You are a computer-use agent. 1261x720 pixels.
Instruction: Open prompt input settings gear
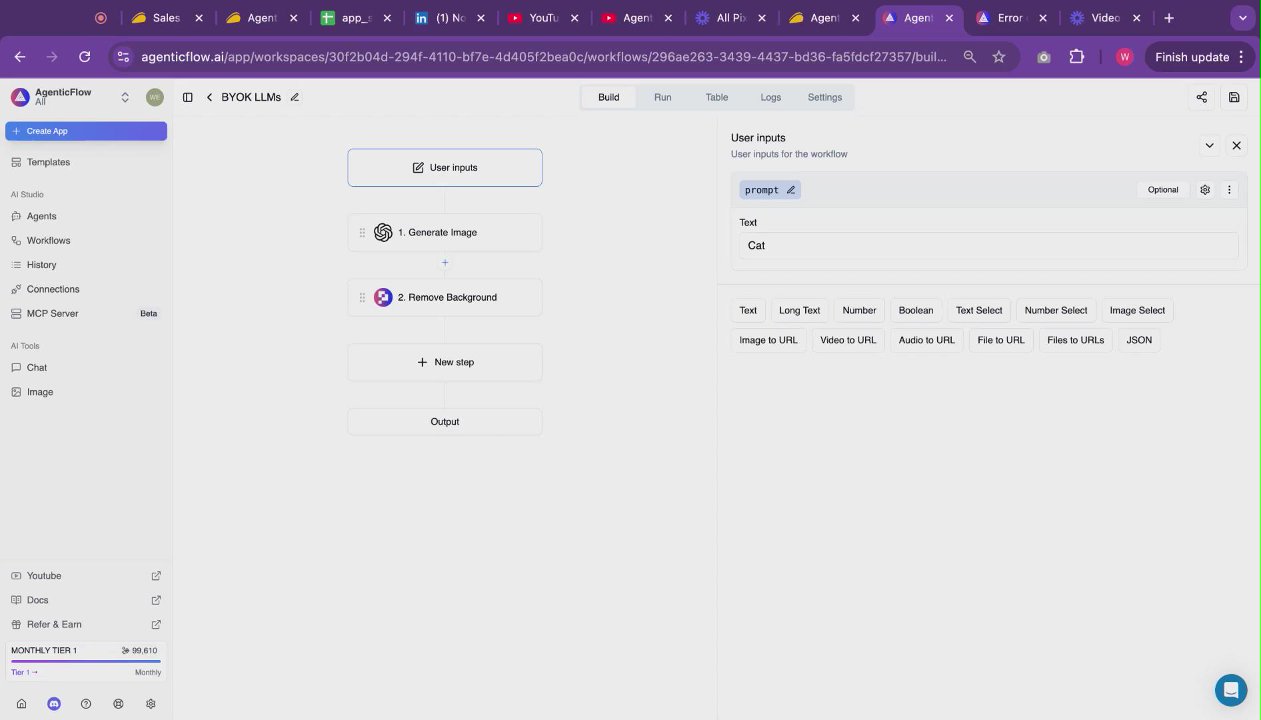tap(1205, 190)
